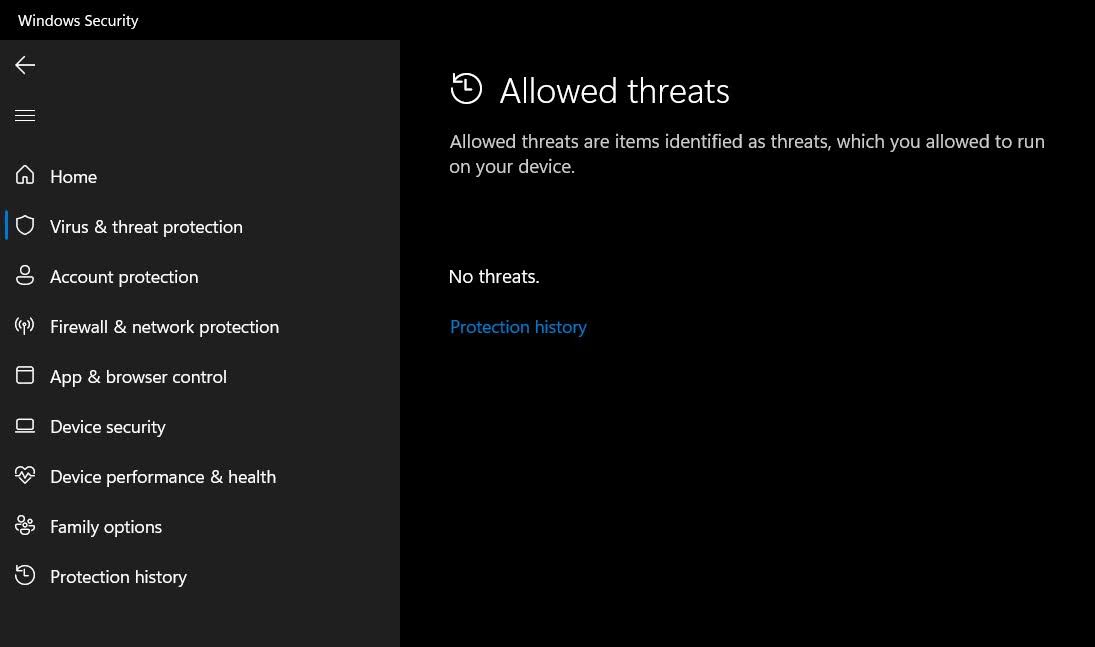
Task: Follow the blue Protection history link
Action: click(518, 327)
